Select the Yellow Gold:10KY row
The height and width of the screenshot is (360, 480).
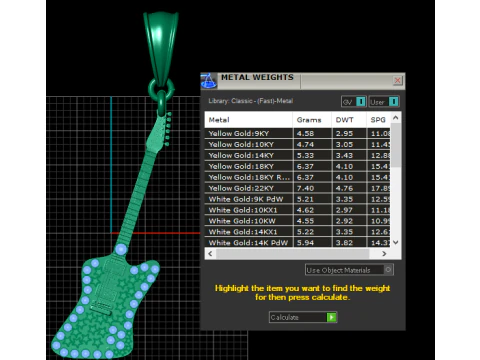(297, 144)
